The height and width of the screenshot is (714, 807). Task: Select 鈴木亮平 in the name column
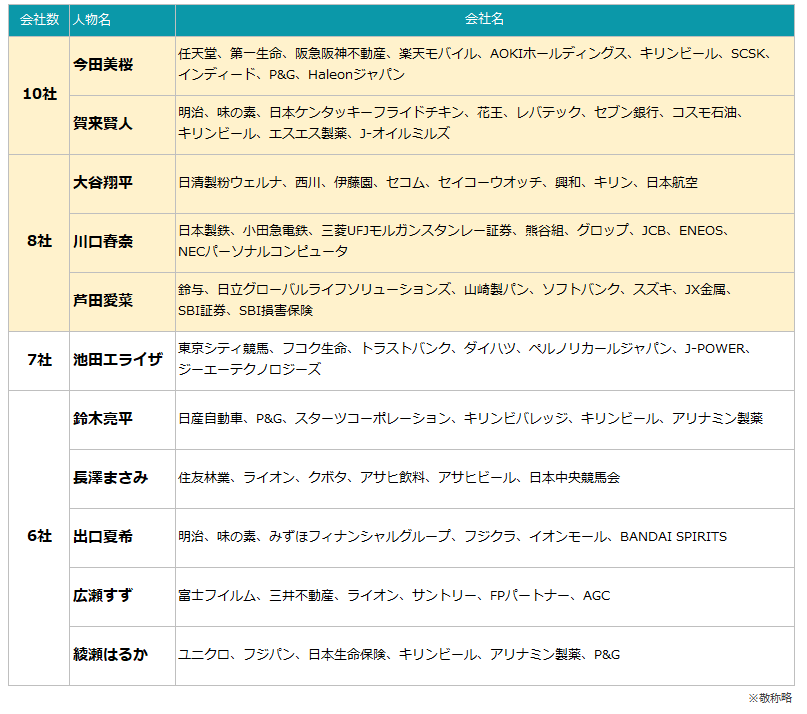click(x=103, y=419)
